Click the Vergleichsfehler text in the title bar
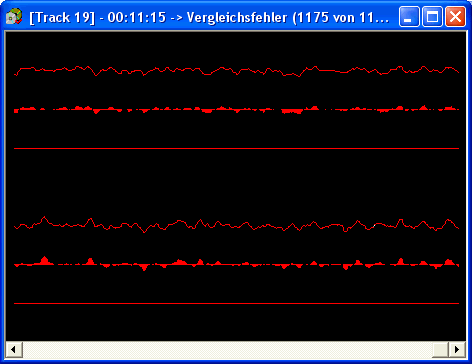 (237, 17)
